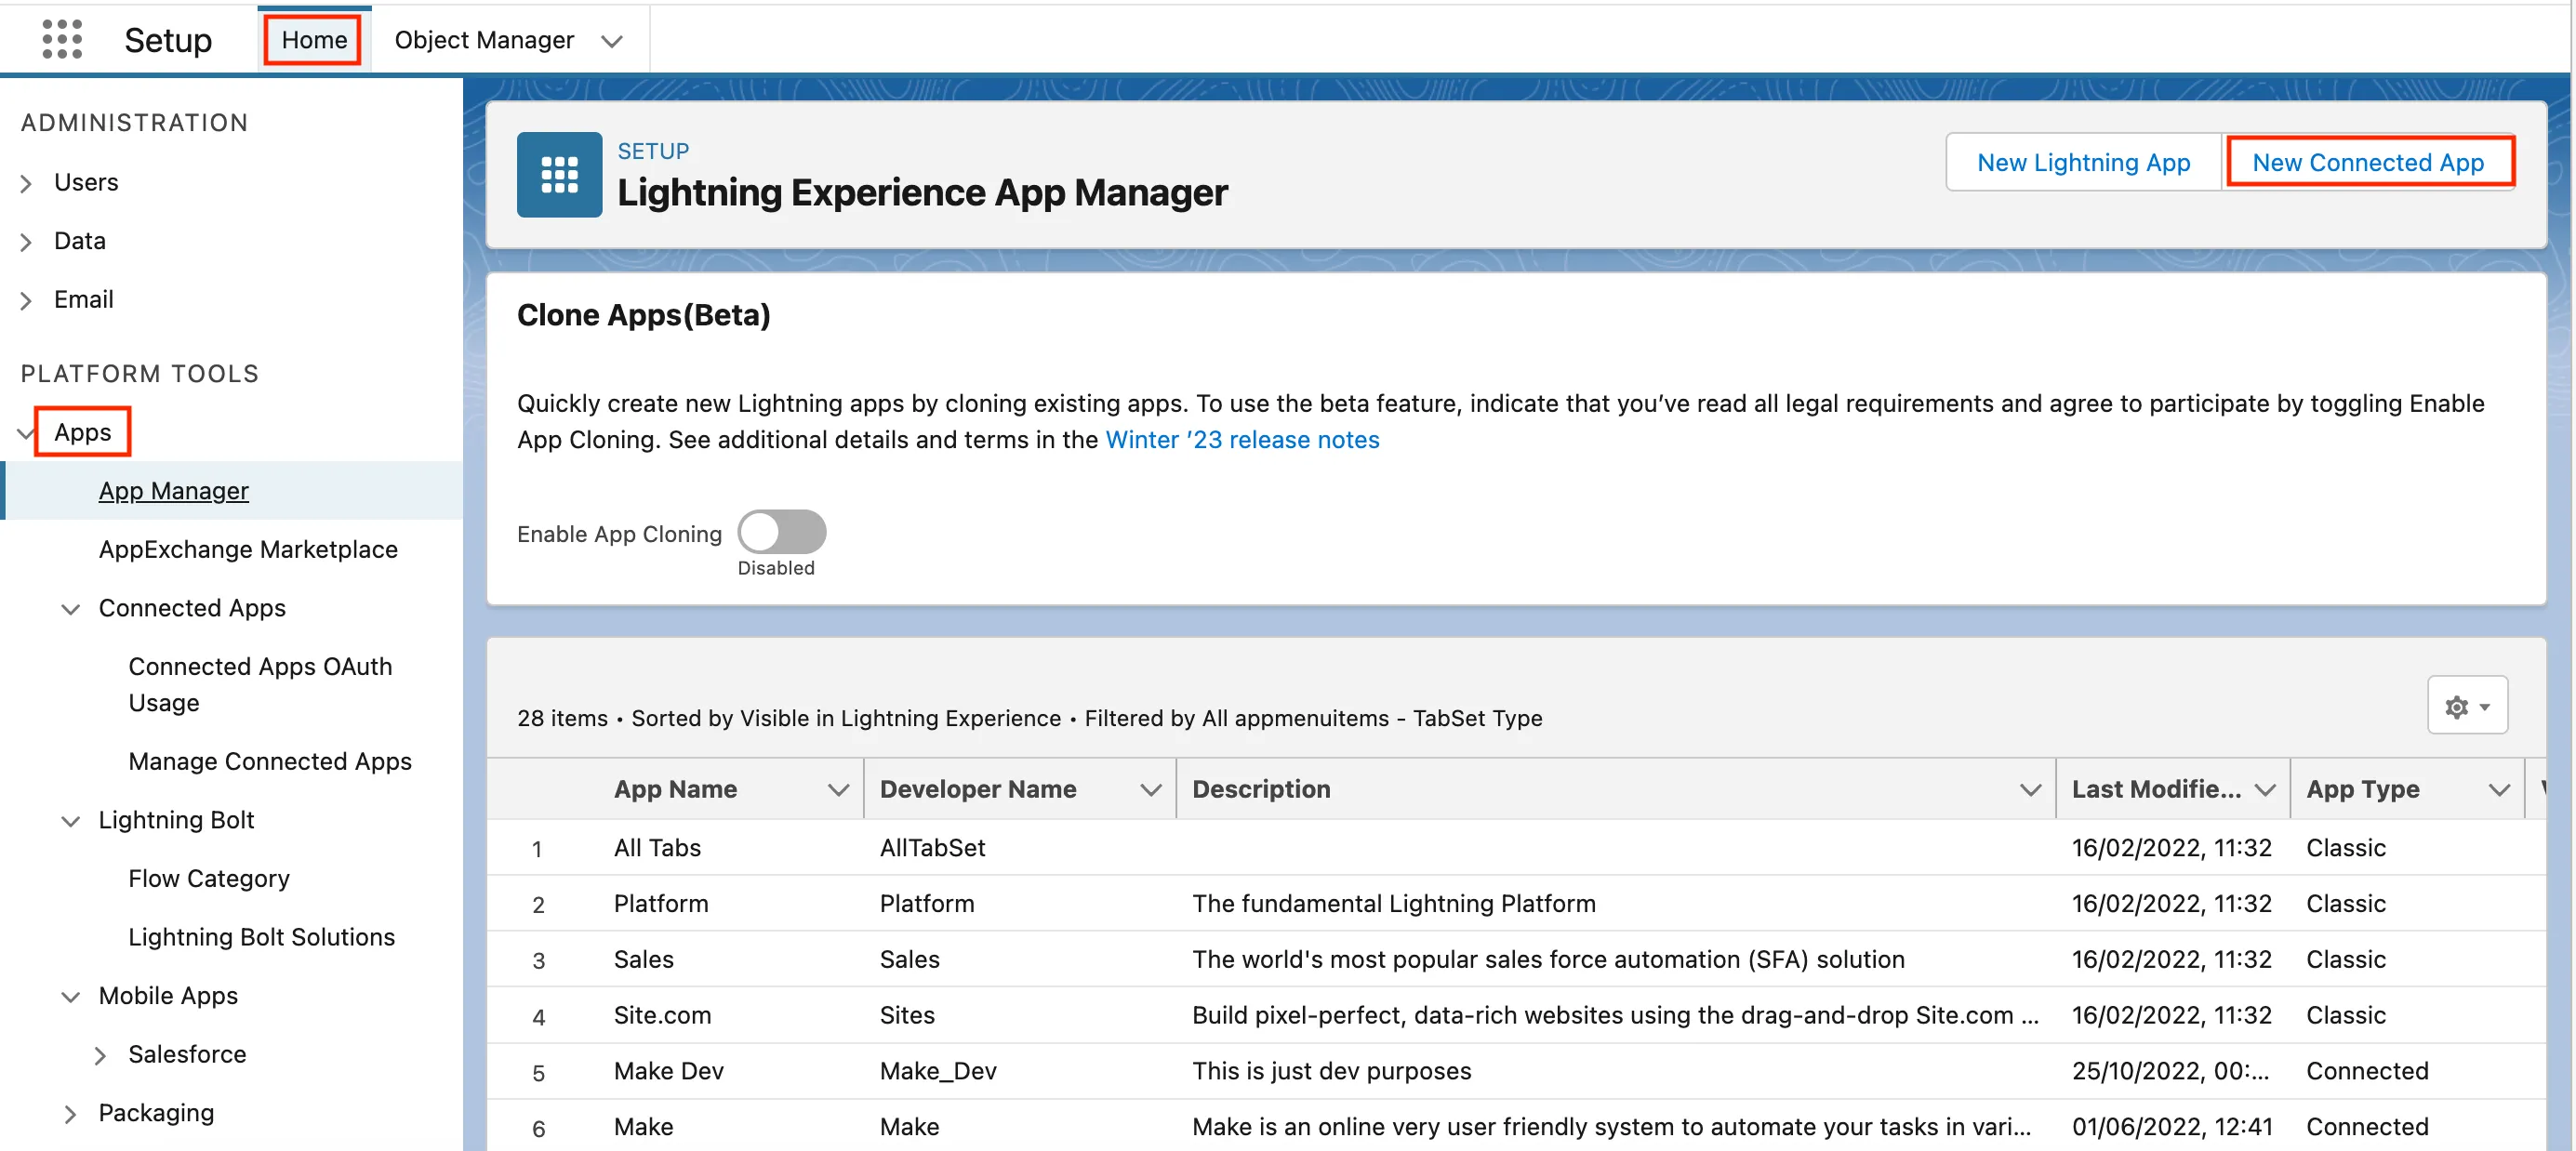Open Winter '23 release notes link

coord(1242,440)
